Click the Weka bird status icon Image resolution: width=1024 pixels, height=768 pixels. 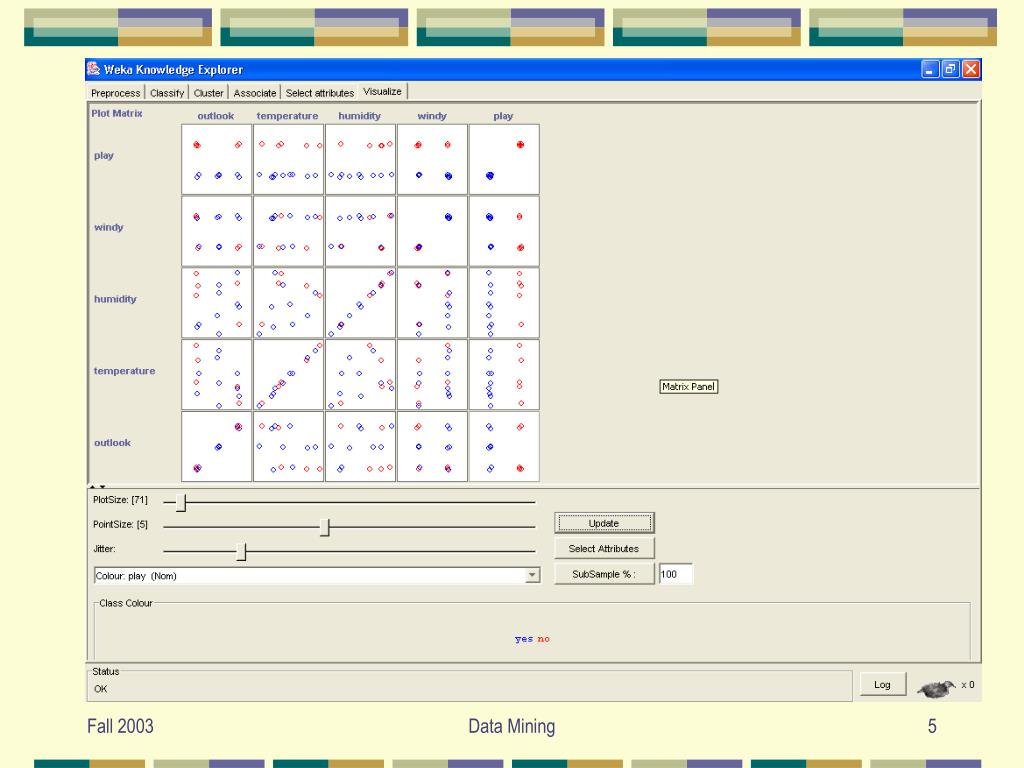pos(936,688)
